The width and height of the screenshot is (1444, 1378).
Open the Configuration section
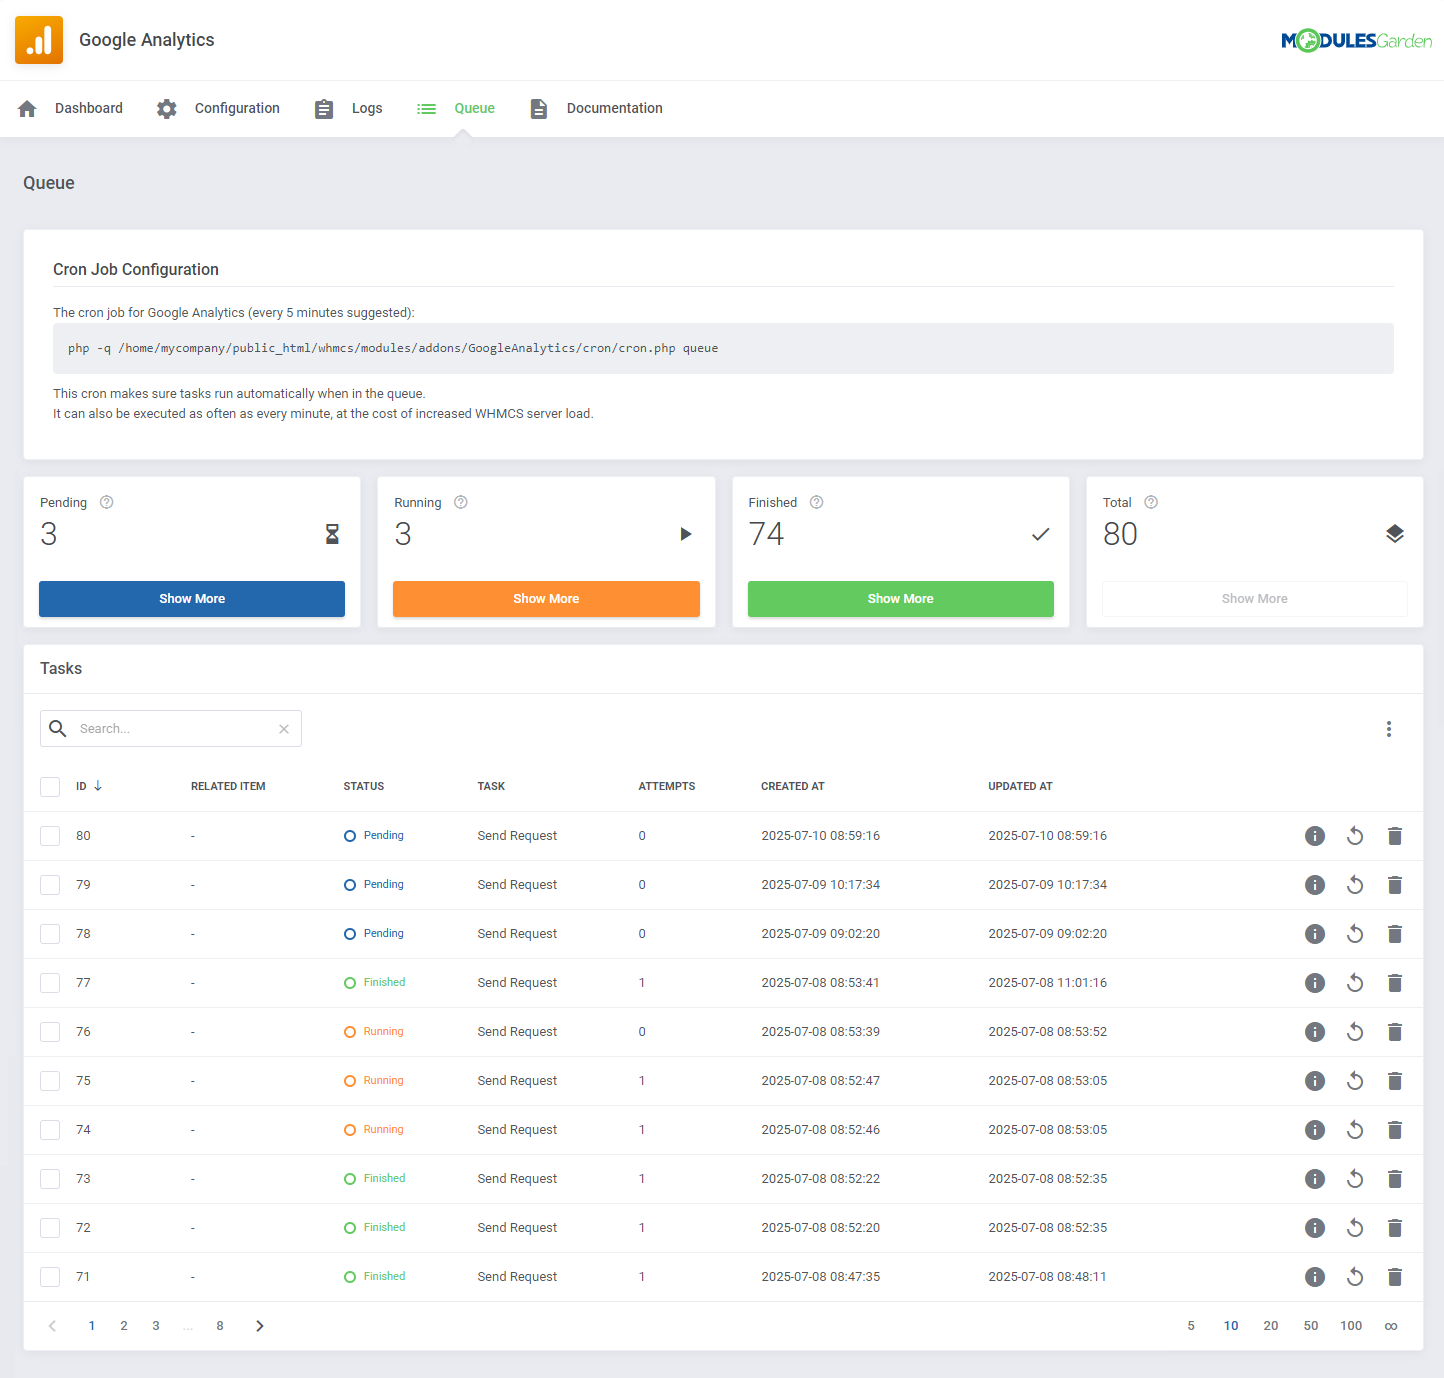coord(236,108)
